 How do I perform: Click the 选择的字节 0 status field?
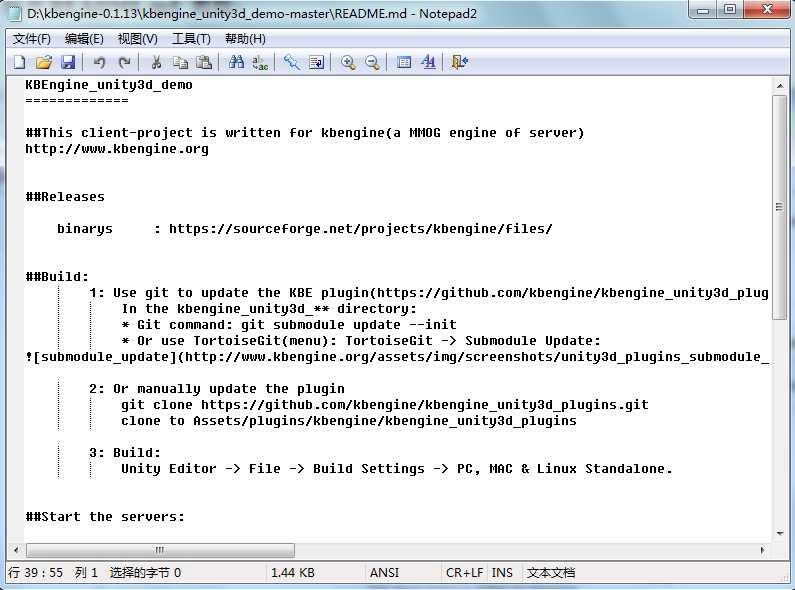145,573
